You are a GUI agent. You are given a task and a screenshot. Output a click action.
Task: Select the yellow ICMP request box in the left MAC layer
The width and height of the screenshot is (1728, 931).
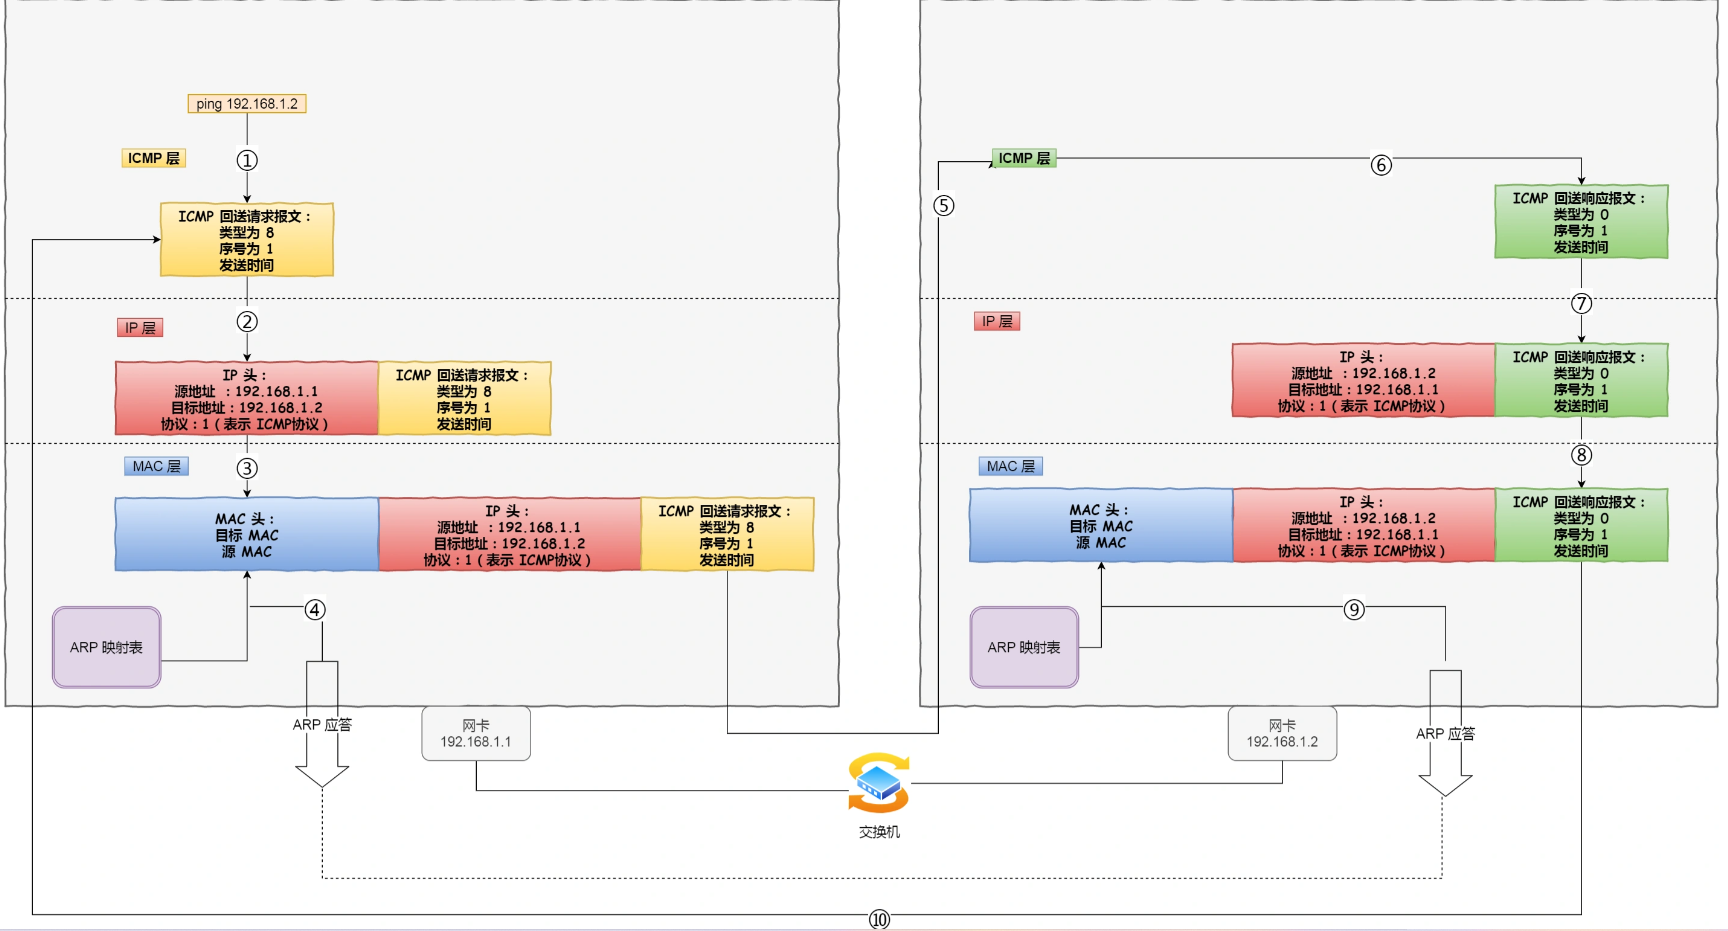(727, 535)
